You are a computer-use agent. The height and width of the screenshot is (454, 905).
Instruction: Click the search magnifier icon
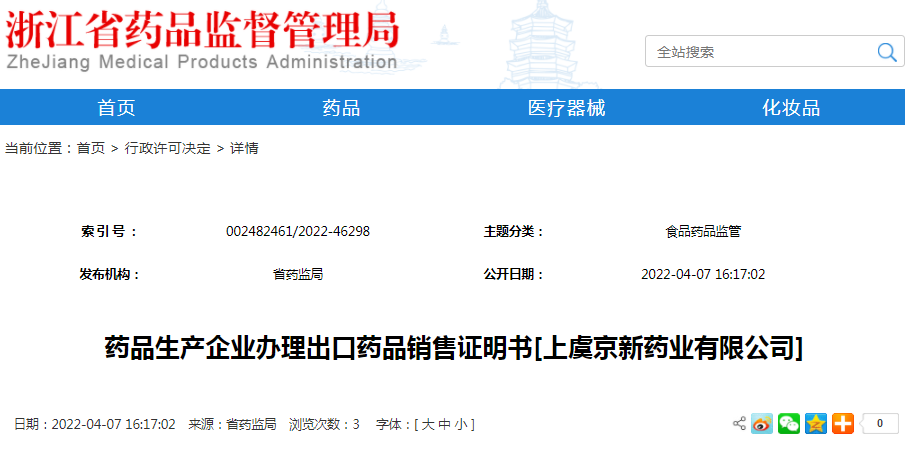pyautogui.click(x=887, y=52)
